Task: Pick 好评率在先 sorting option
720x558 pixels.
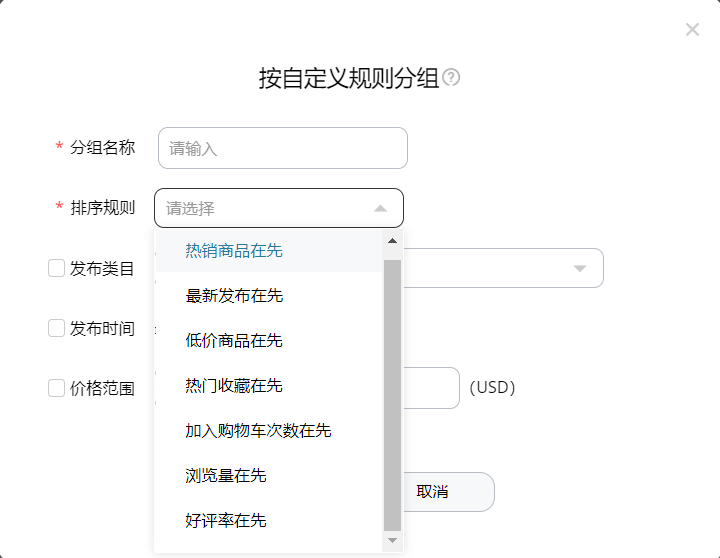Action: click(269, 520)
